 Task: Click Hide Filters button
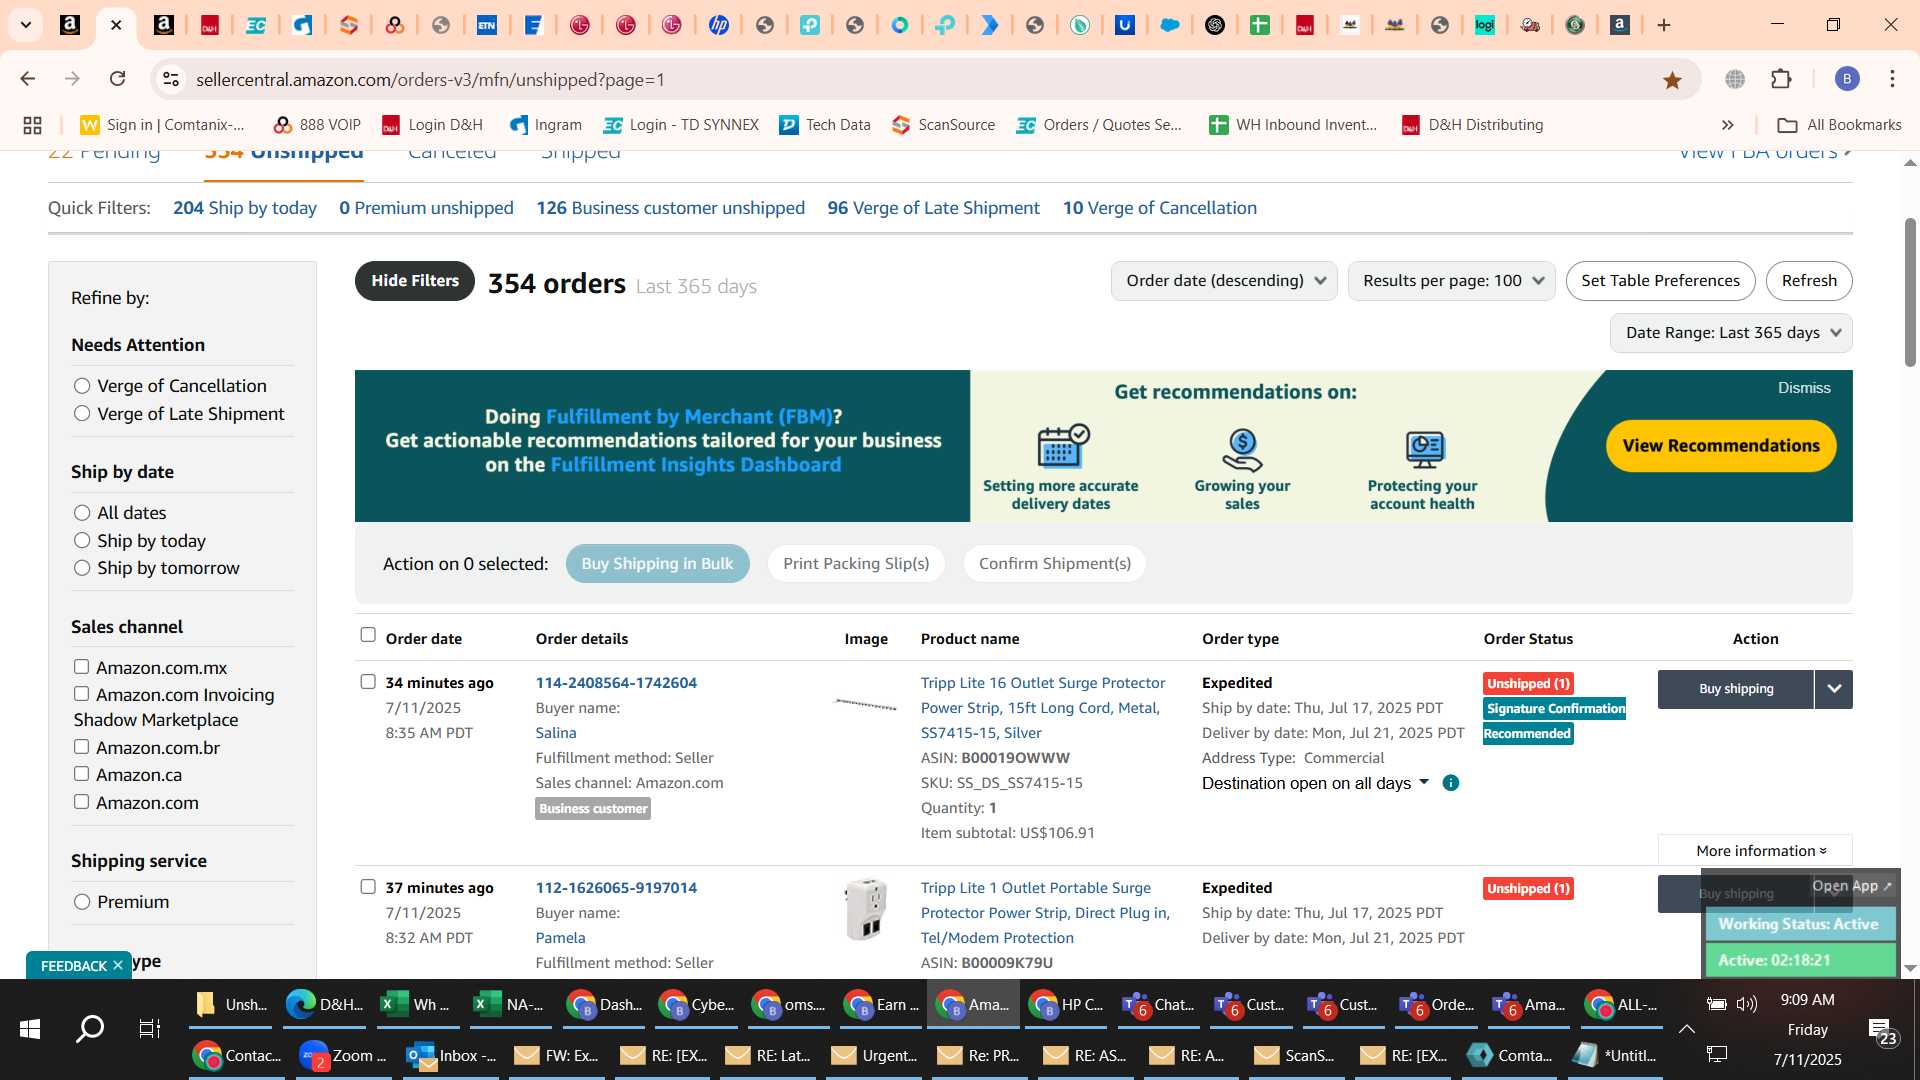tap(415, 281)
